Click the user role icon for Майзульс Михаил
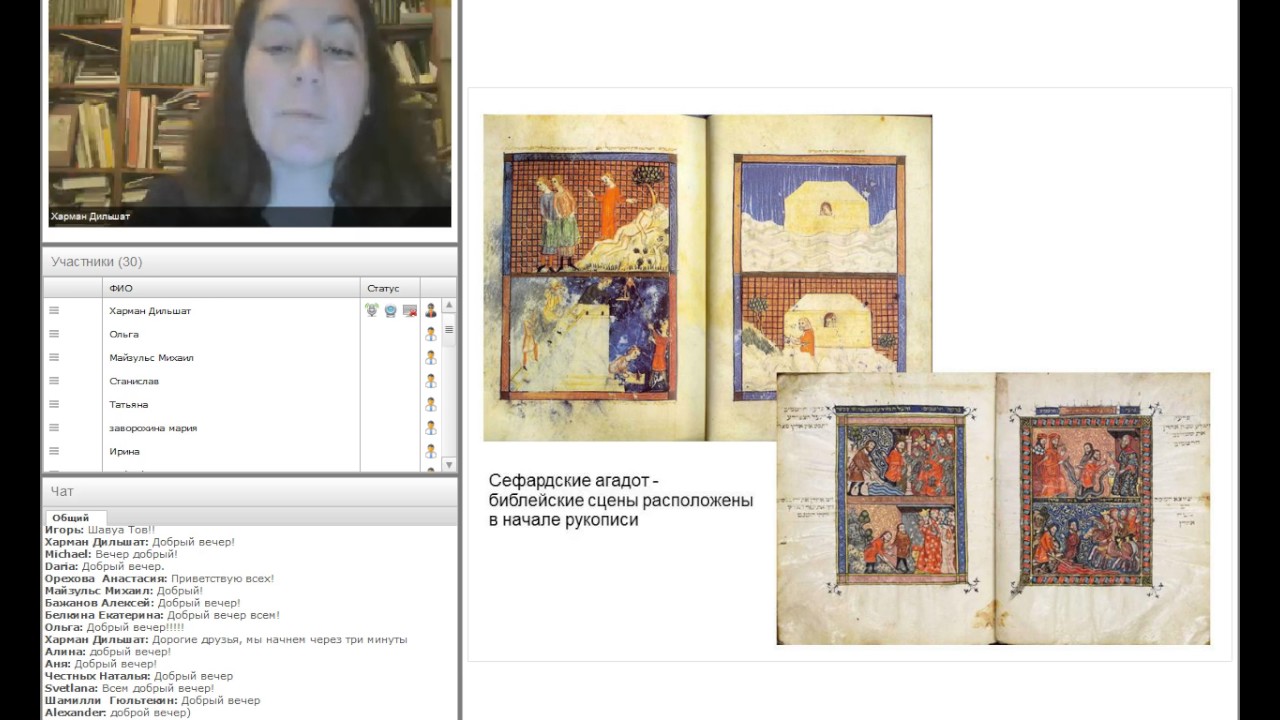This screenshot has width=1280, height=720. 431,358
